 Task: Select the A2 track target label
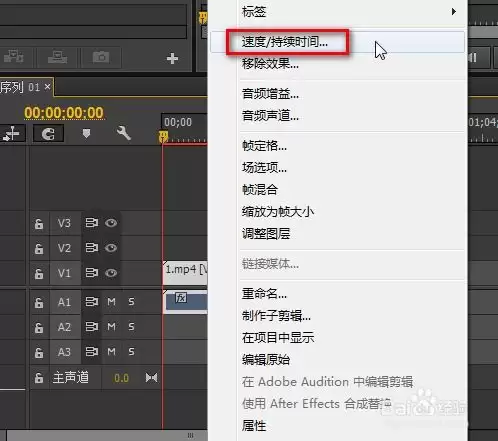[x=64, y=327]
